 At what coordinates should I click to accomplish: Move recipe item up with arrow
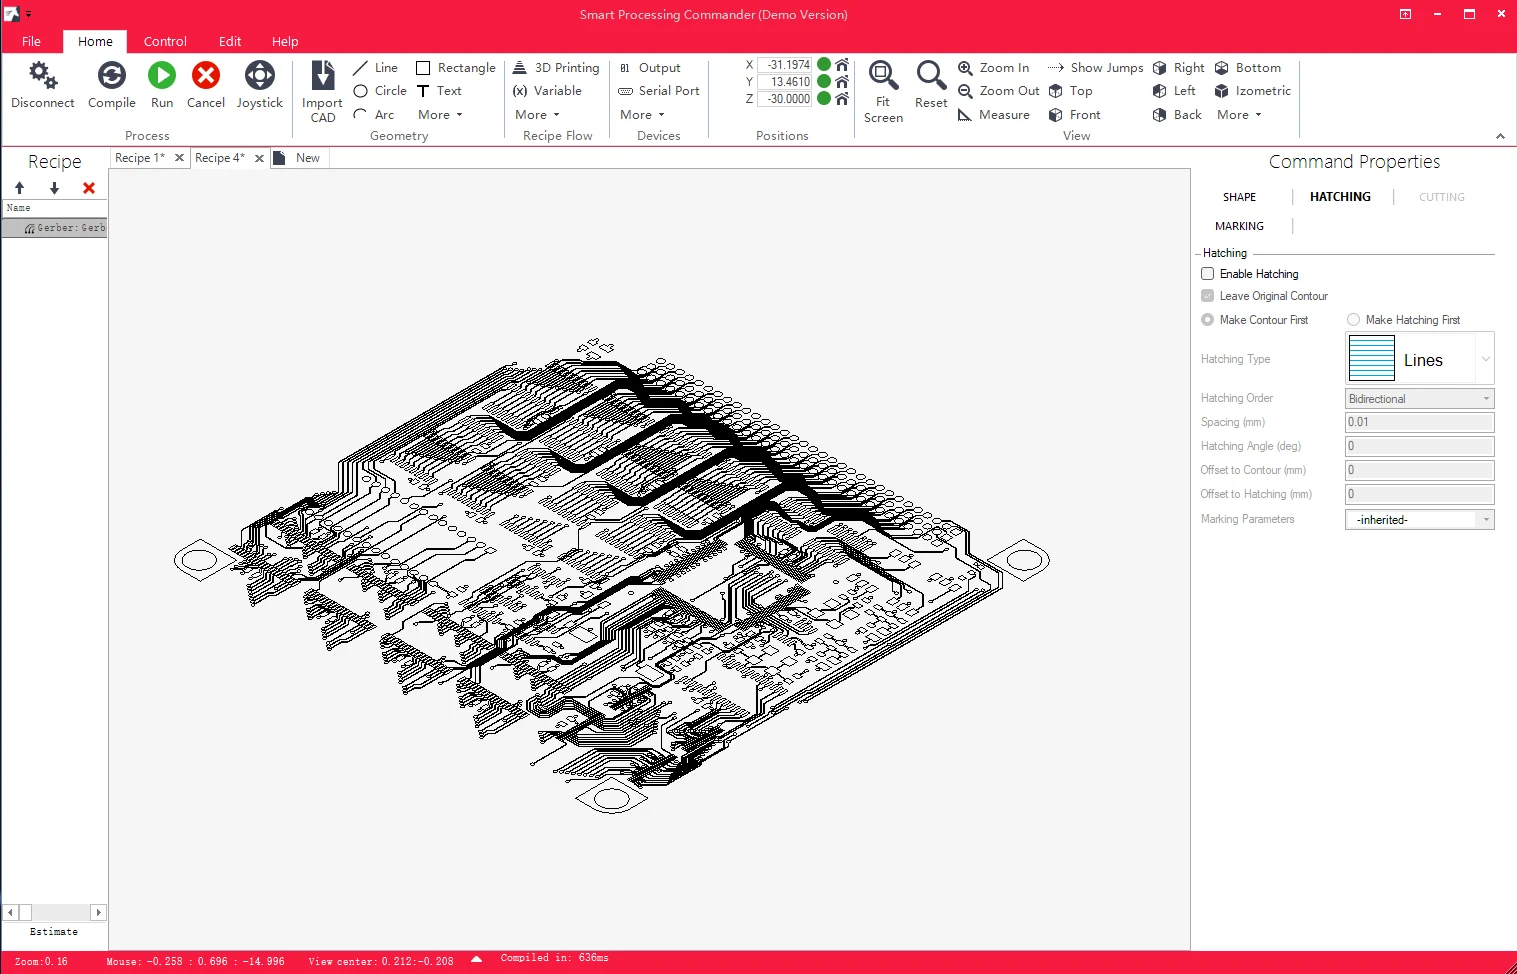pyautogui.click(x=19, y=188)
